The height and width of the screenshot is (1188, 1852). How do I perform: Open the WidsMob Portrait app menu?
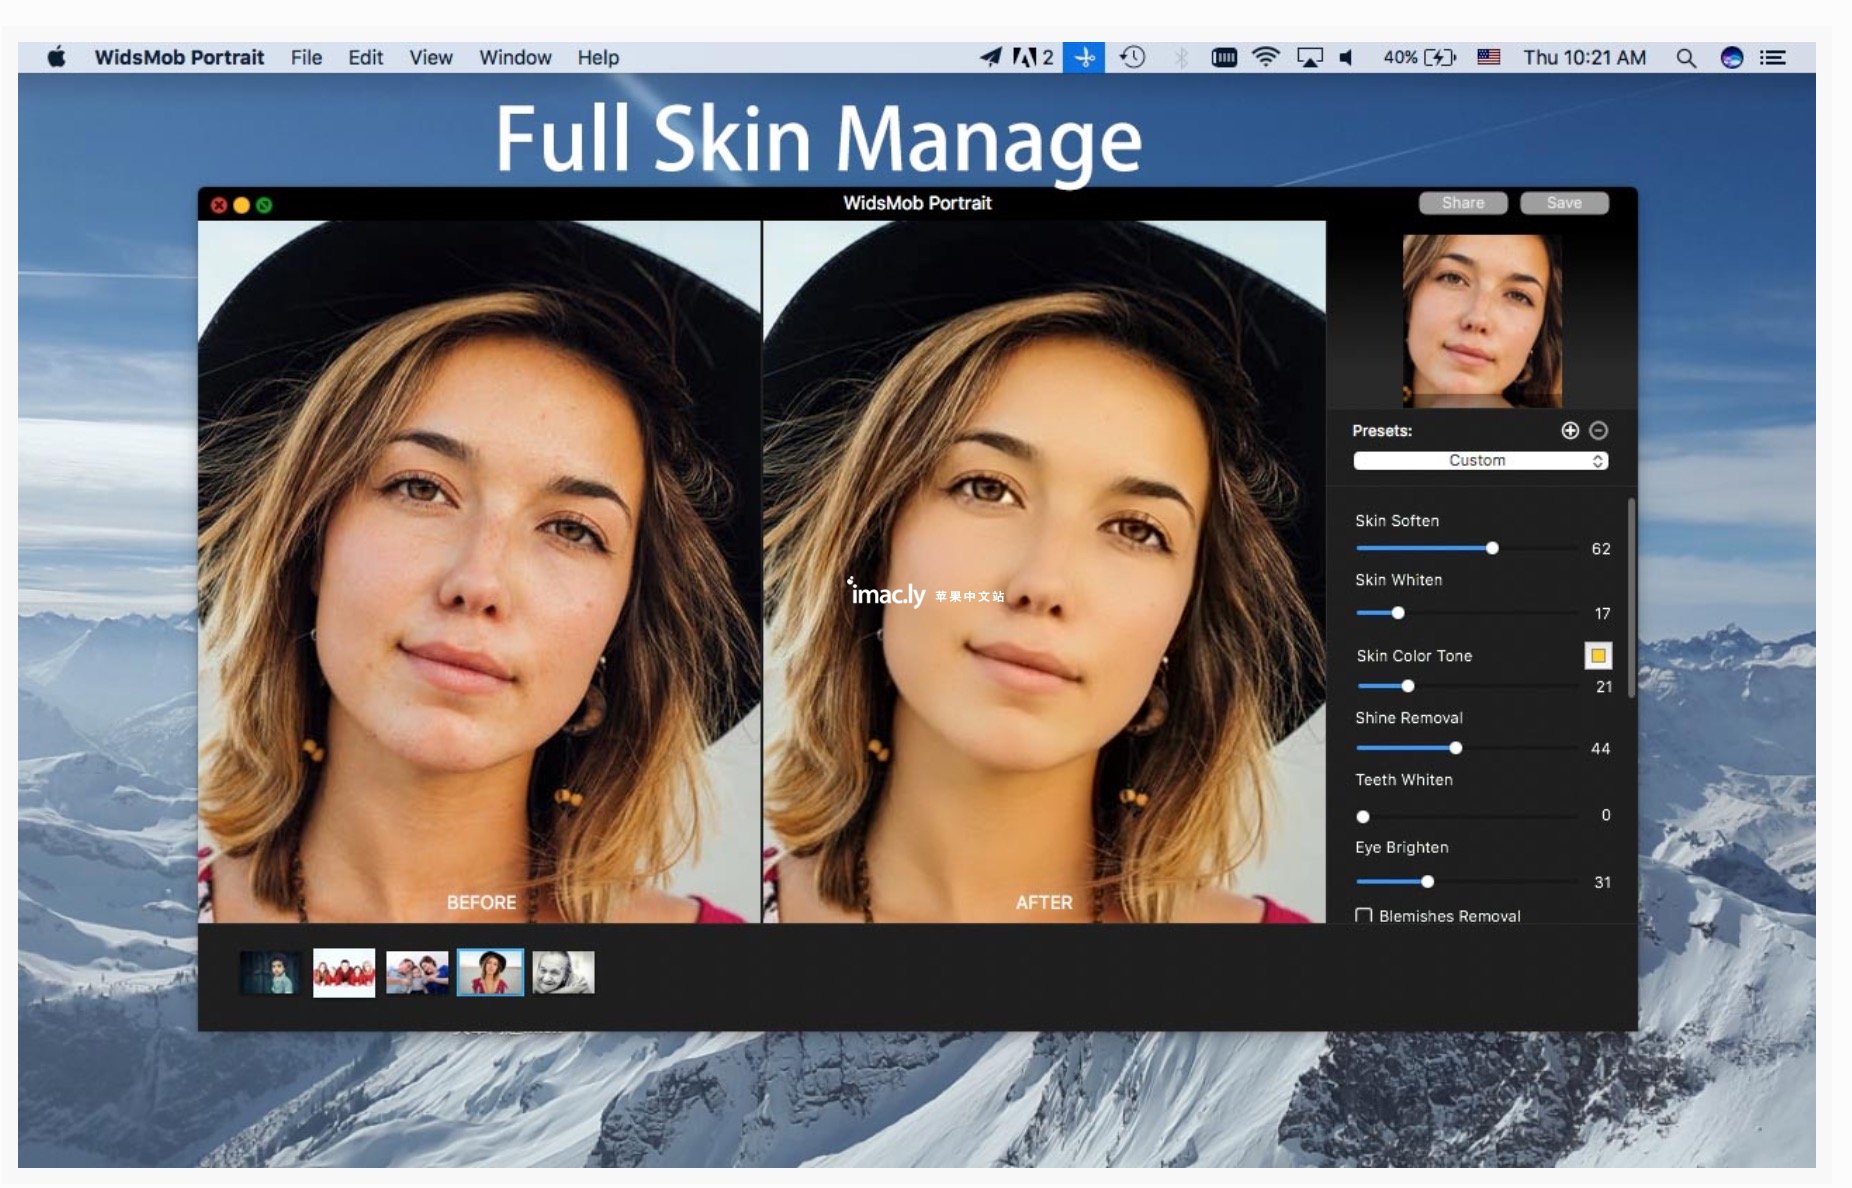[179, 57]
